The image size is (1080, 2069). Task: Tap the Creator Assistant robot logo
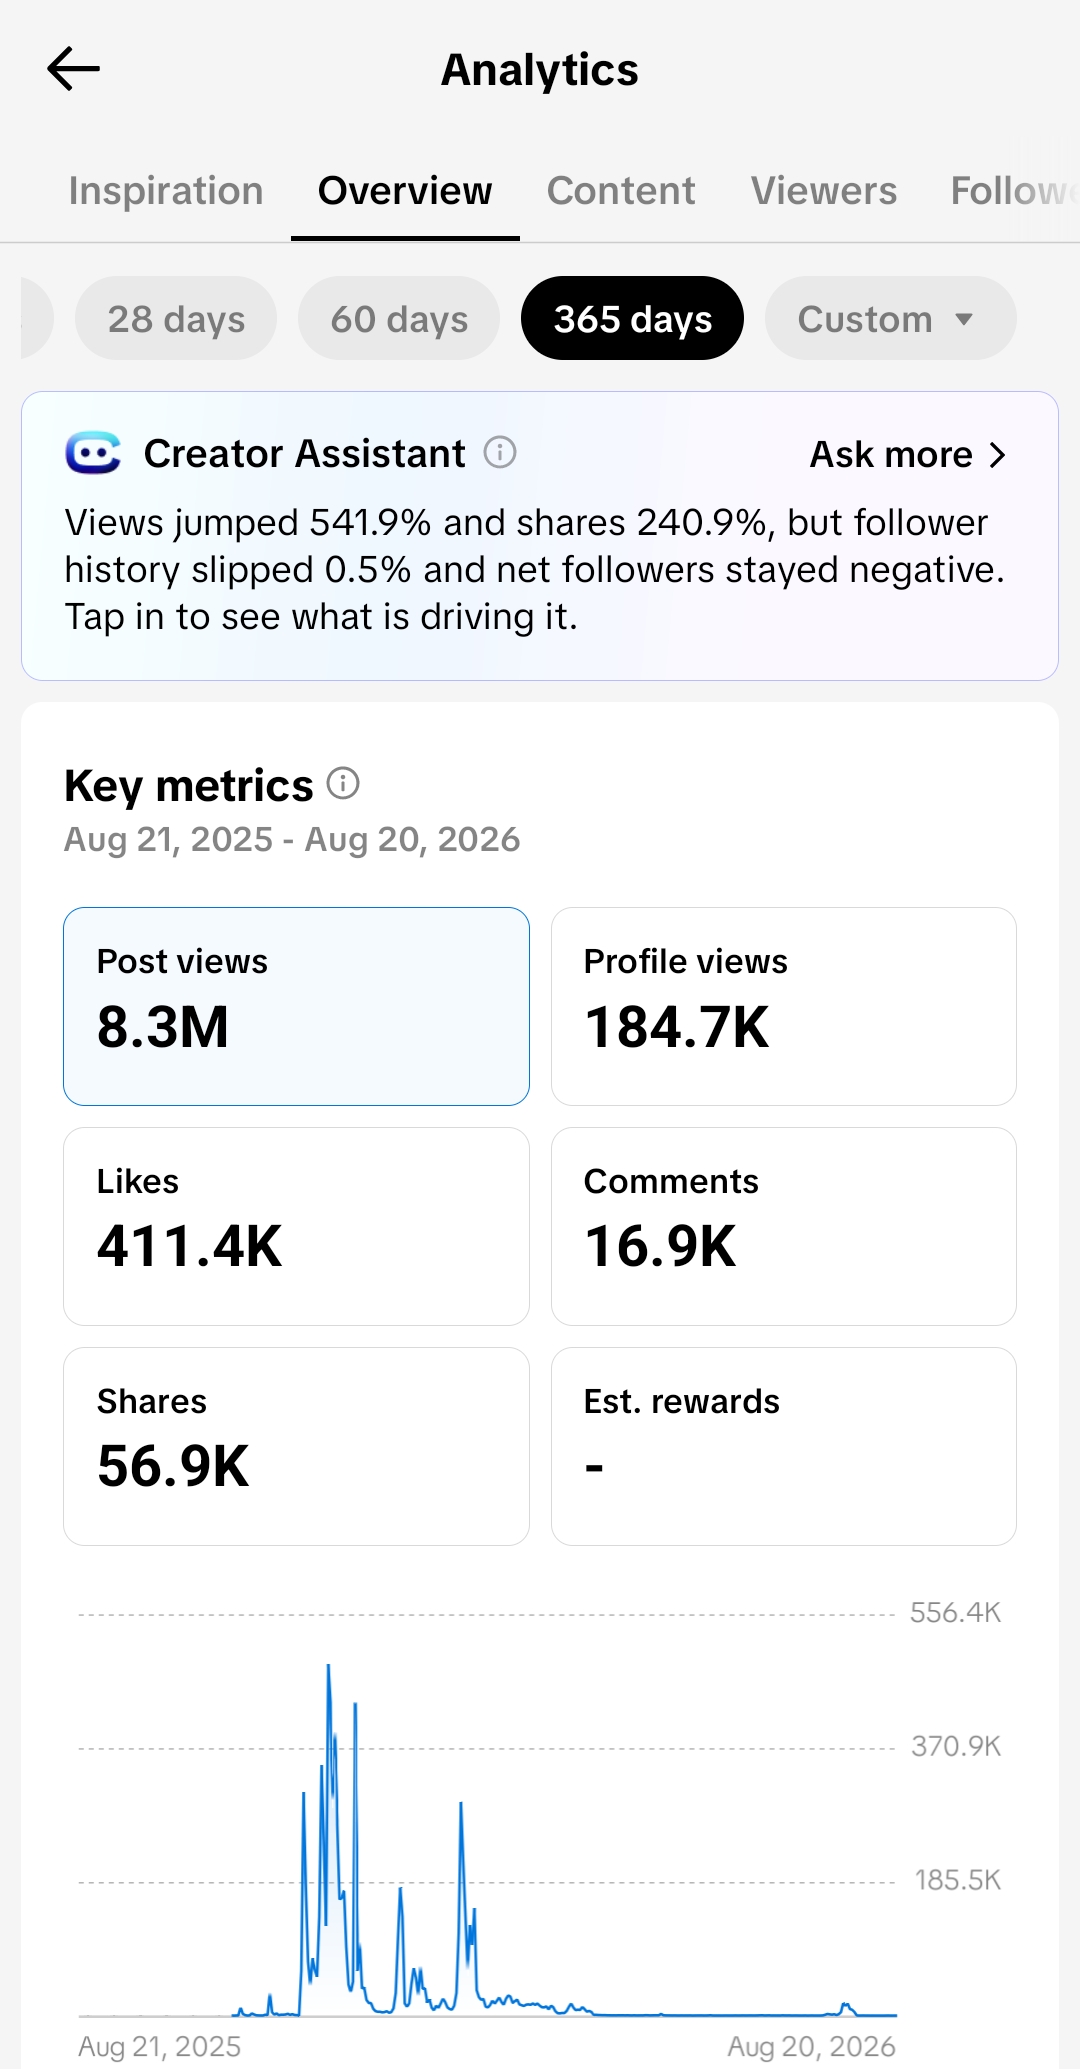point(93,453)
